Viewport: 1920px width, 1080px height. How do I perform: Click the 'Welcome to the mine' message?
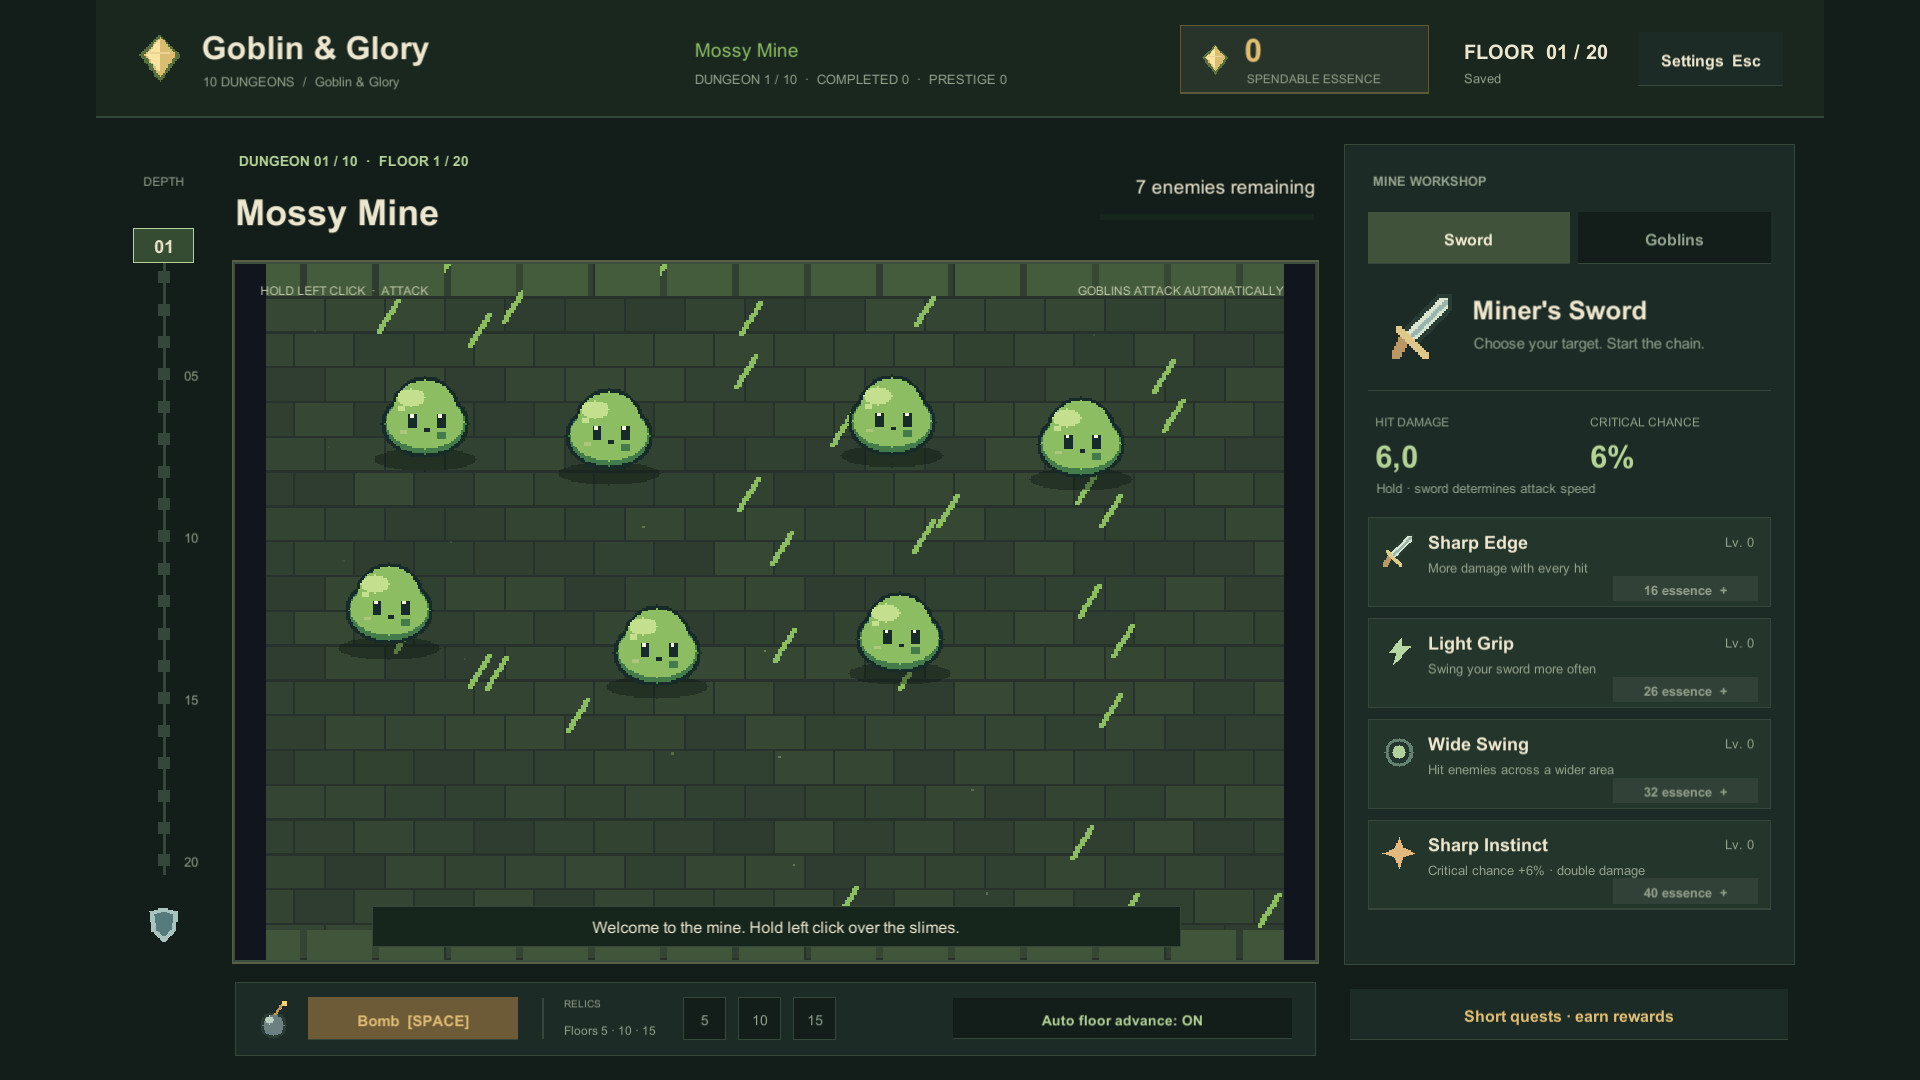(x=776, y=927)
